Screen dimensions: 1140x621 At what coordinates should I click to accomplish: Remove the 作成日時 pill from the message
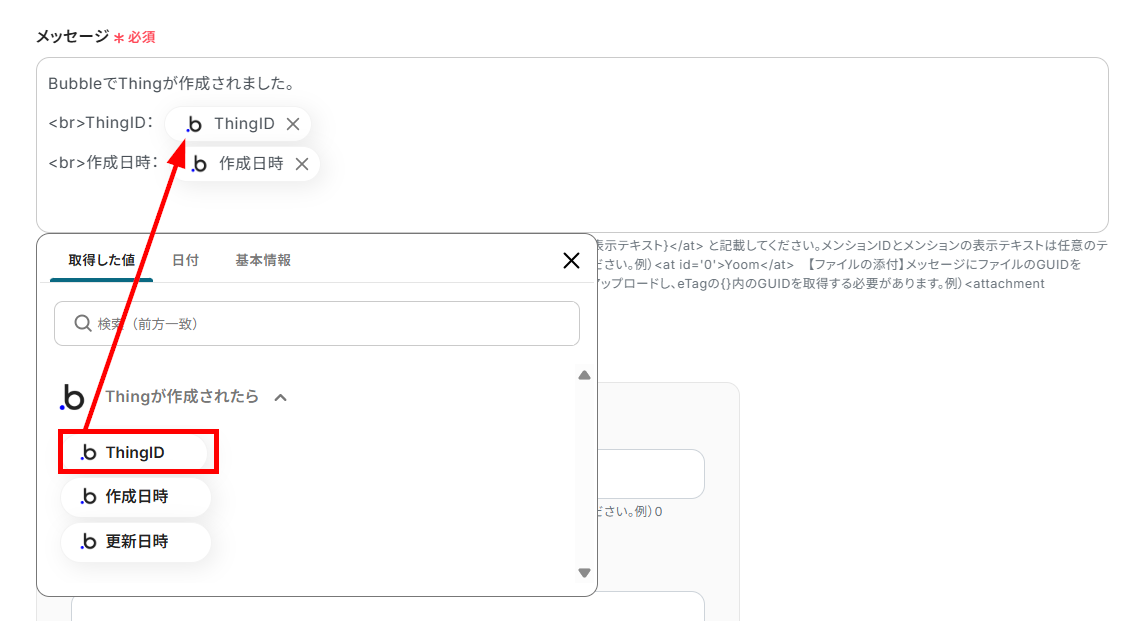coord(301,163)
